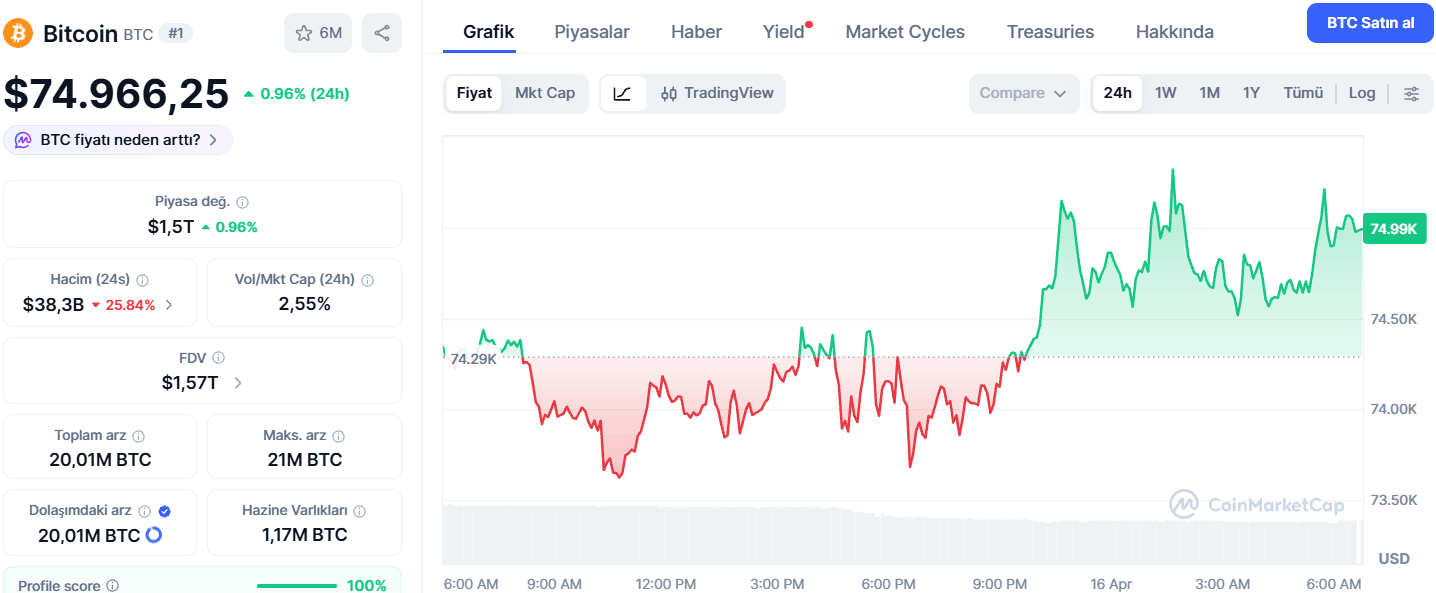The image size is (1436, 593).
Task: Open the Hakkında tab
Action: pyautogui.click(x=1175, y=32)
